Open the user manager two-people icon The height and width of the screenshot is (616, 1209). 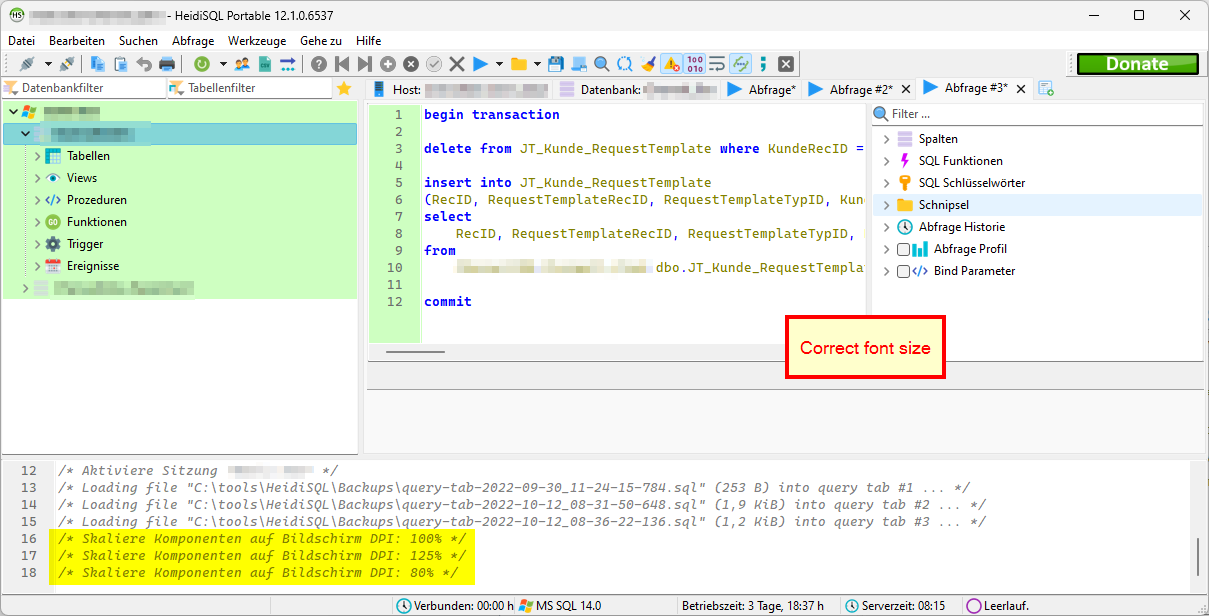241,63
